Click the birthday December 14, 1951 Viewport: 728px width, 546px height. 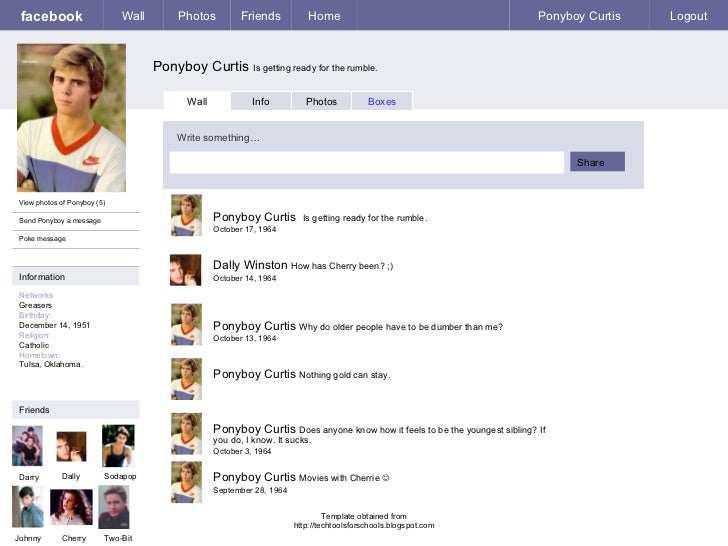54,325
